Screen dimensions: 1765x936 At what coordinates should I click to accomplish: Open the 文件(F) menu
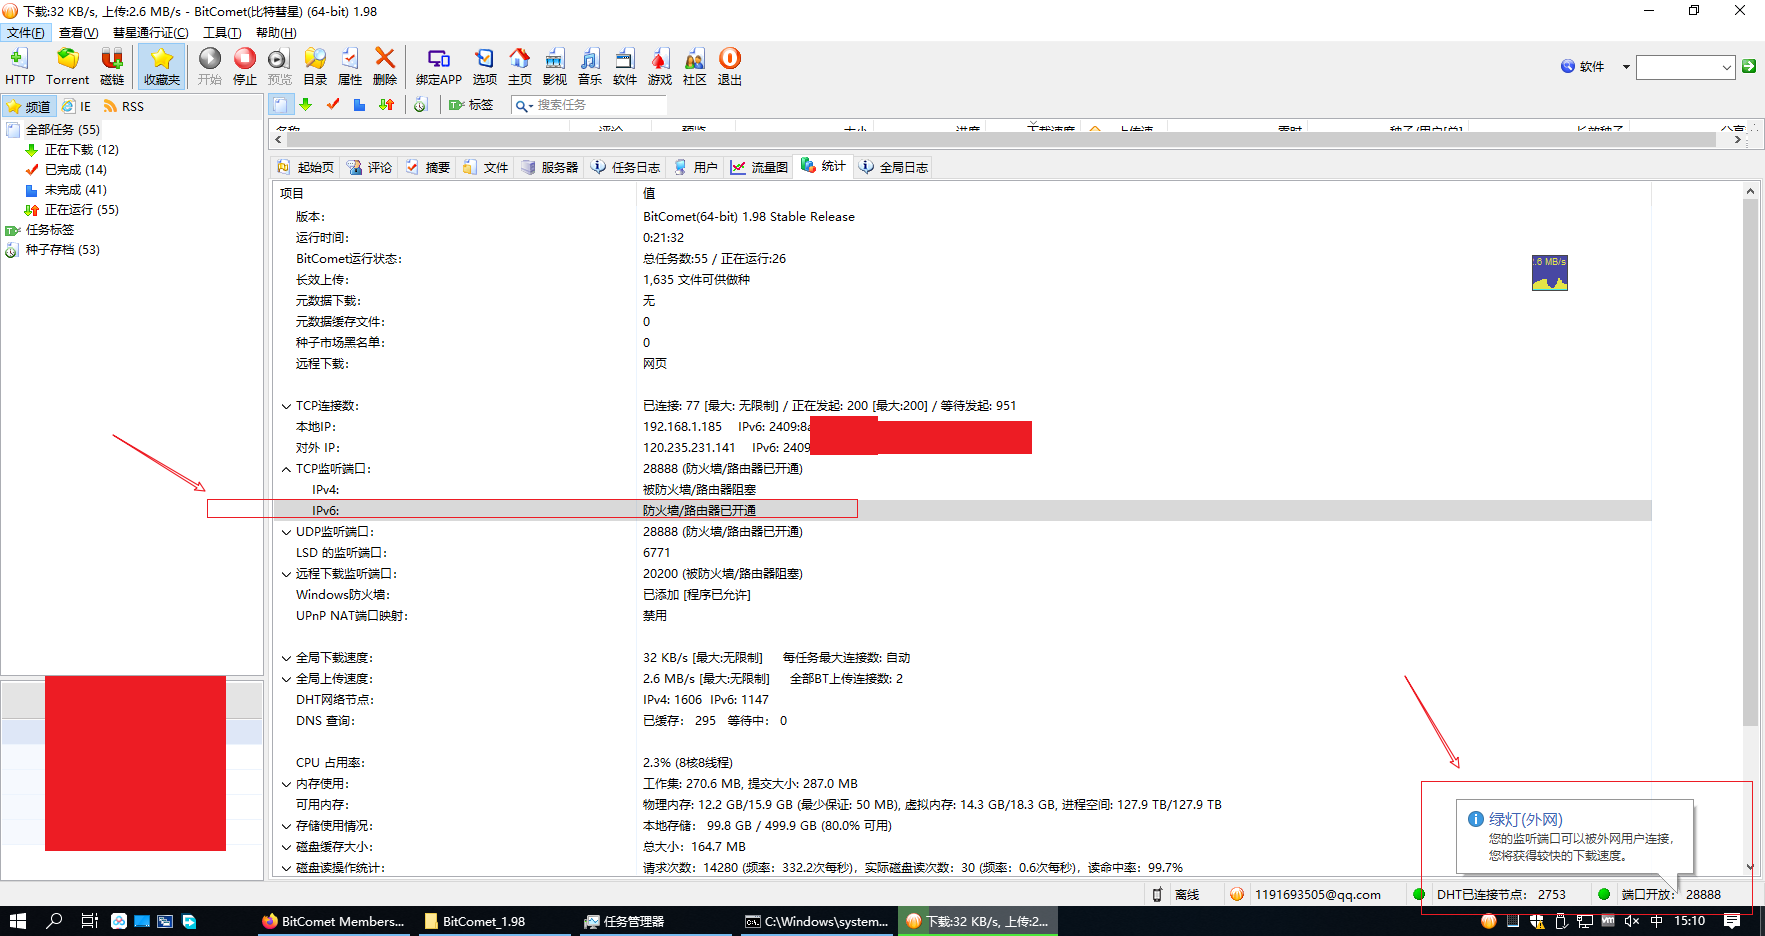coord(25,32)
